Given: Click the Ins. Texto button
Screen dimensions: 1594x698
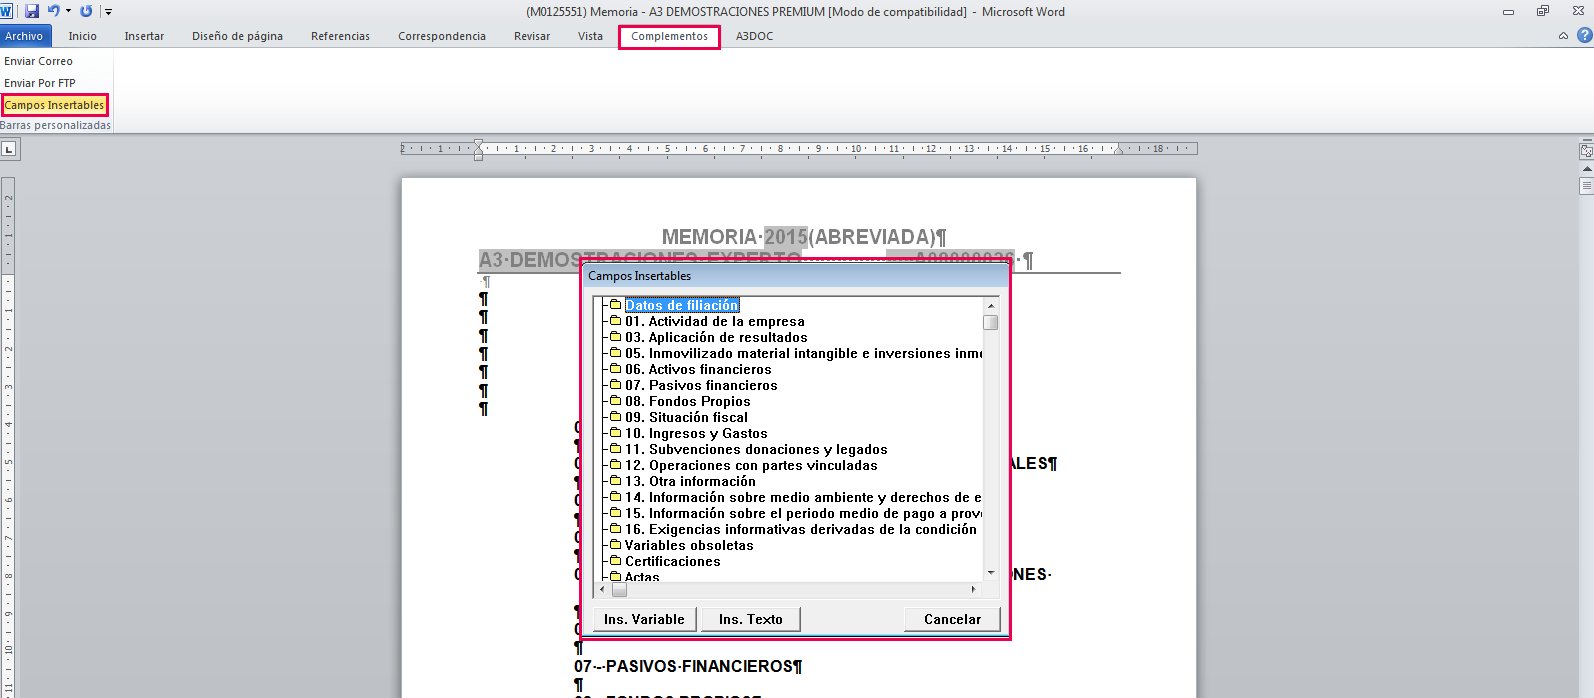Looking at the screenshot, I should [750, 619].
